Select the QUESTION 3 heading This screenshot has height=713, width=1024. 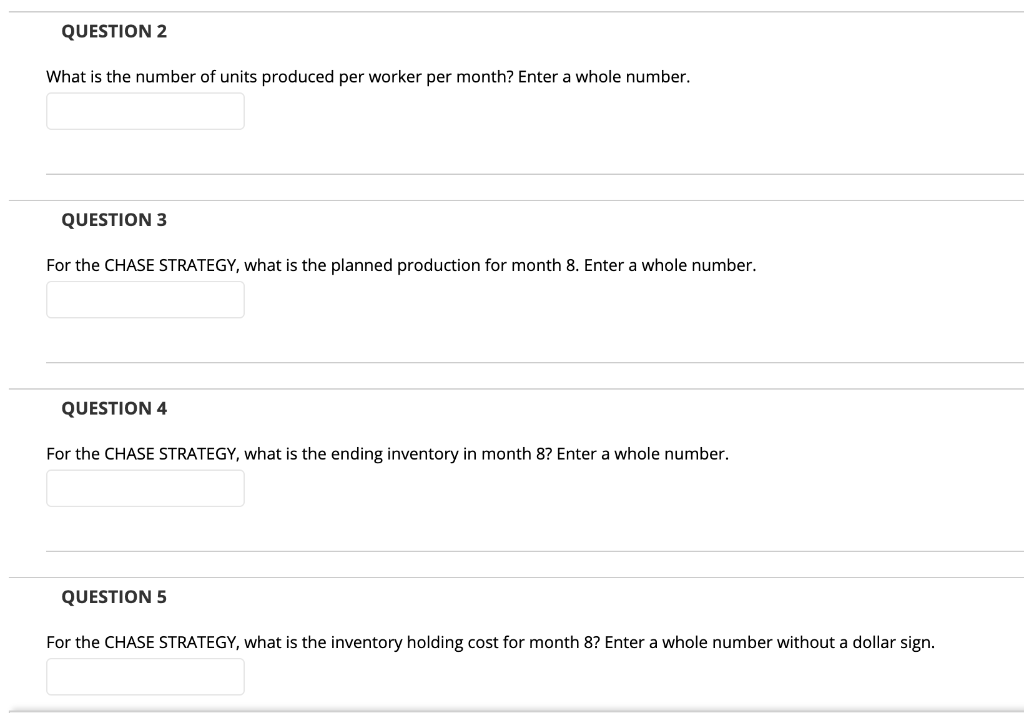point(114,219)
